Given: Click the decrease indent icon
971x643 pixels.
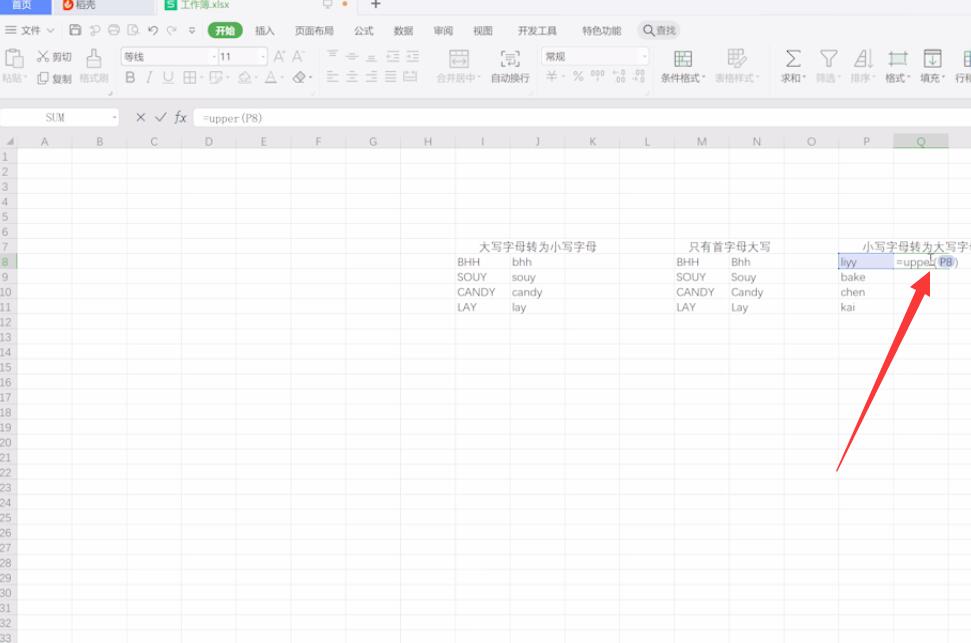Looking at the screenshot, I should tap(393, 56).
